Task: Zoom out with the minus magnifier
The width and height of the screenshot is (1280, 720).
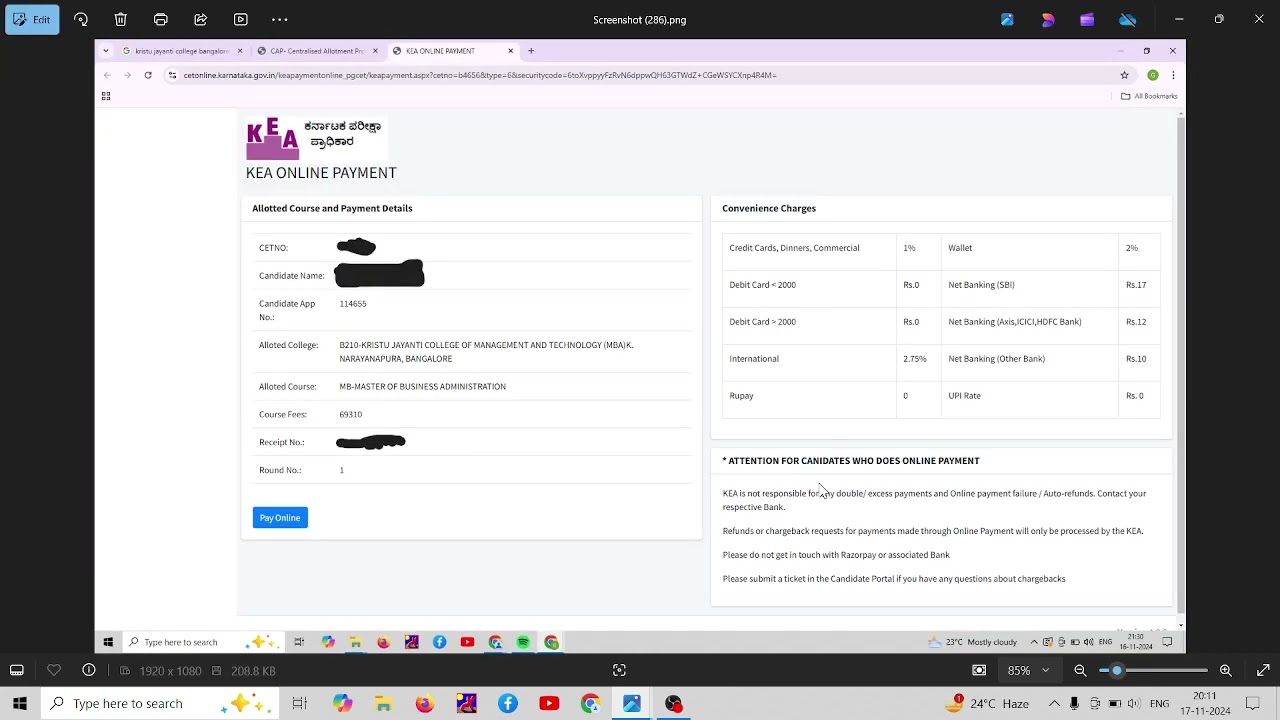Action: point(1080,670)
